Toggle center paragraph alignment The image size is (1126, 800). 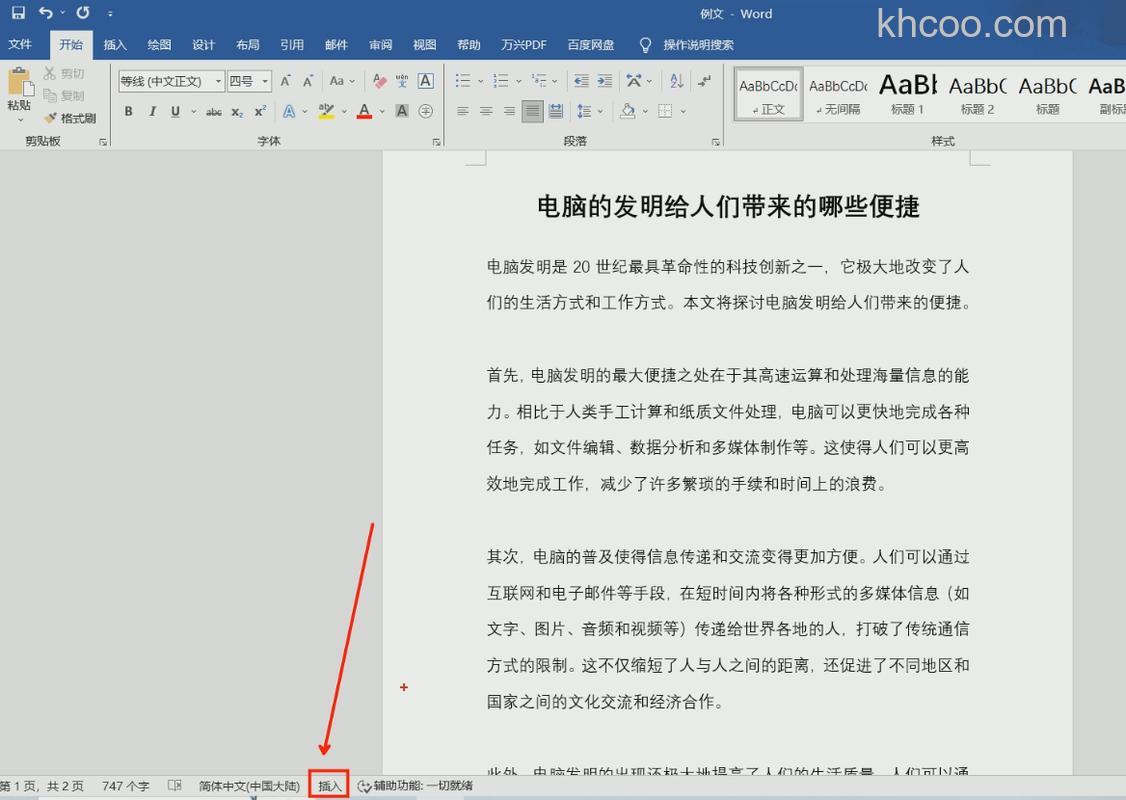point(485,110)
